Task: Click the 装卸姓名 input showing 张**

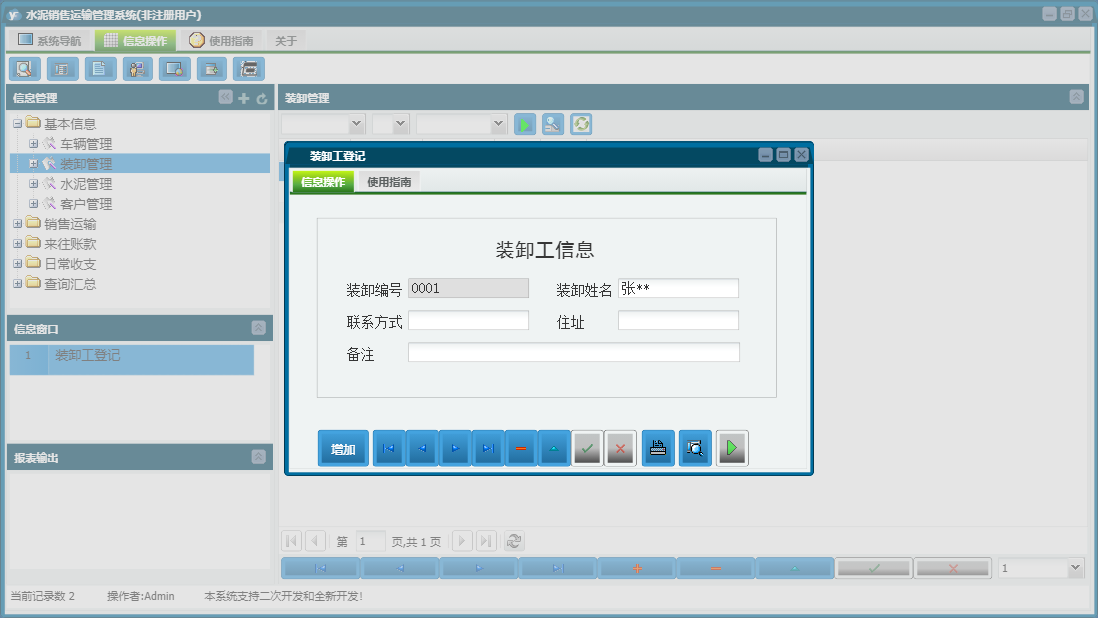Action: click(x=678, y=287)
